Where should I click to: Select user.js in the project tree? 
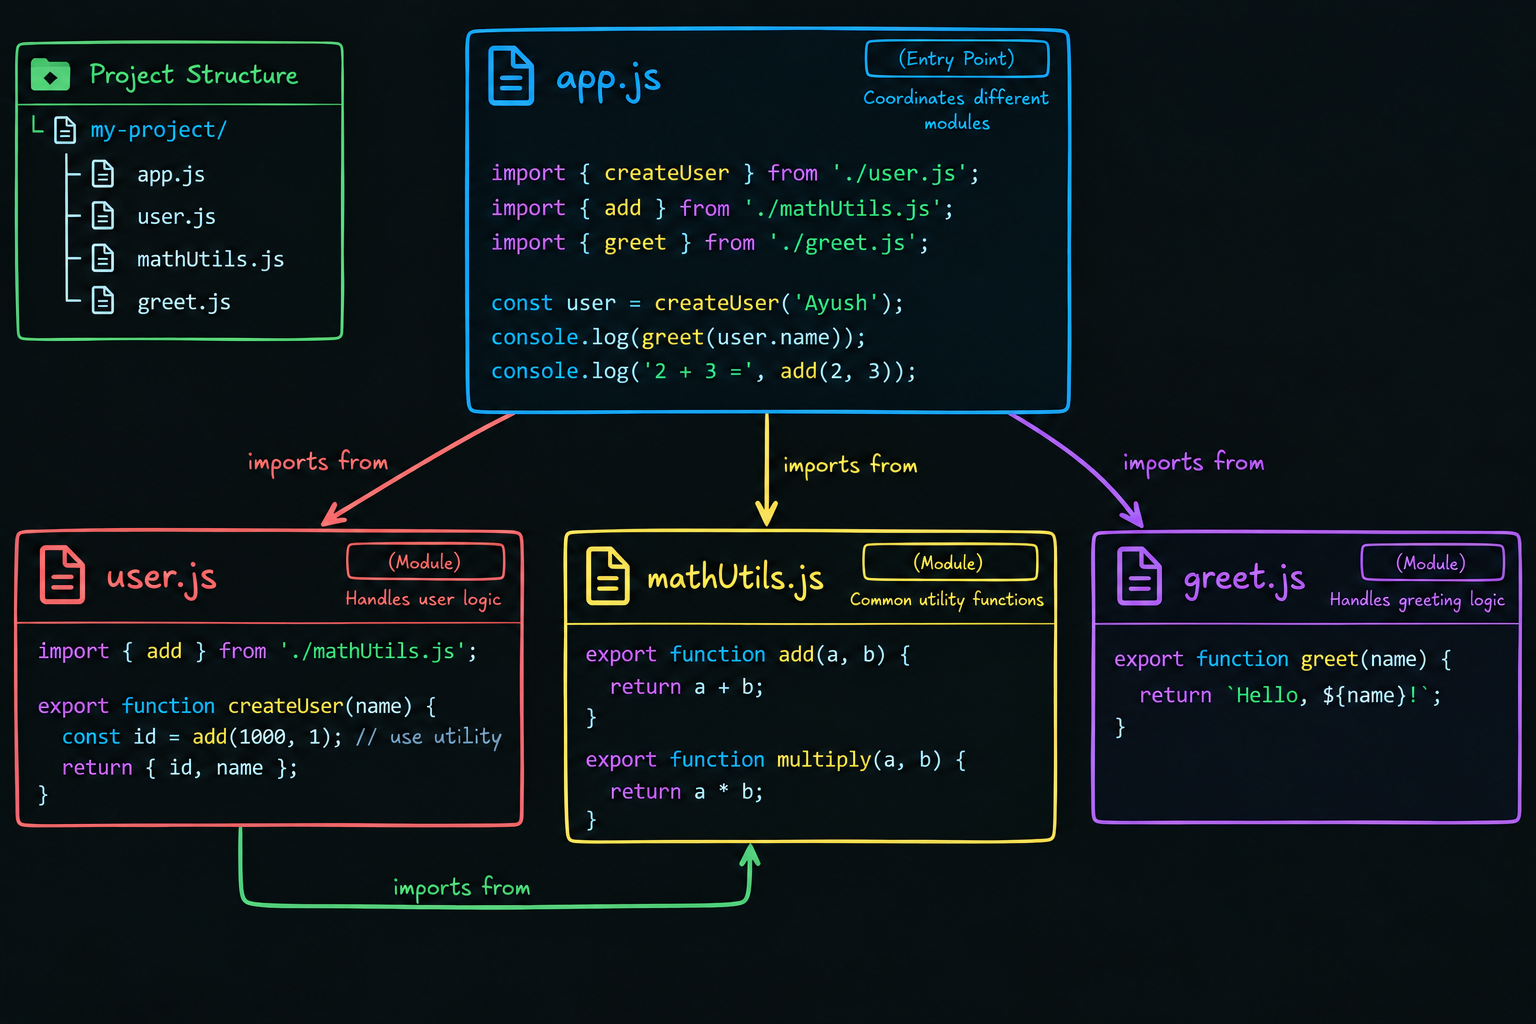coord(176,216)
